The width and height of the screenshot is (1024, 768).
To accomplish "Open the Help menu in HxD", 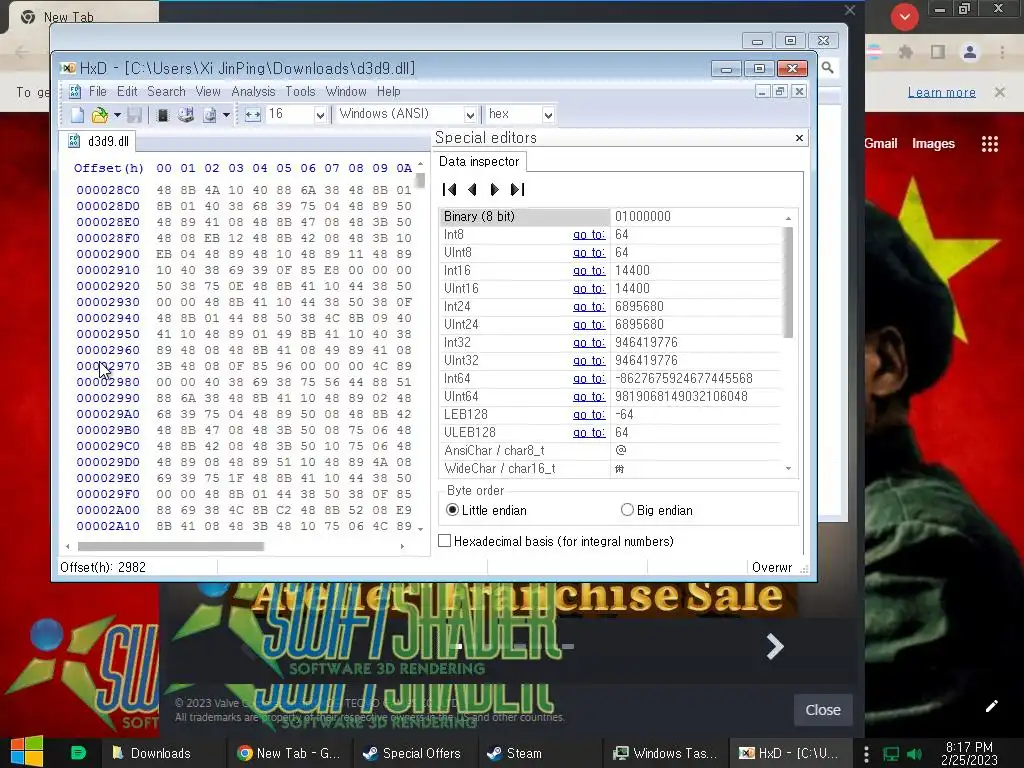I will point(389,91).
